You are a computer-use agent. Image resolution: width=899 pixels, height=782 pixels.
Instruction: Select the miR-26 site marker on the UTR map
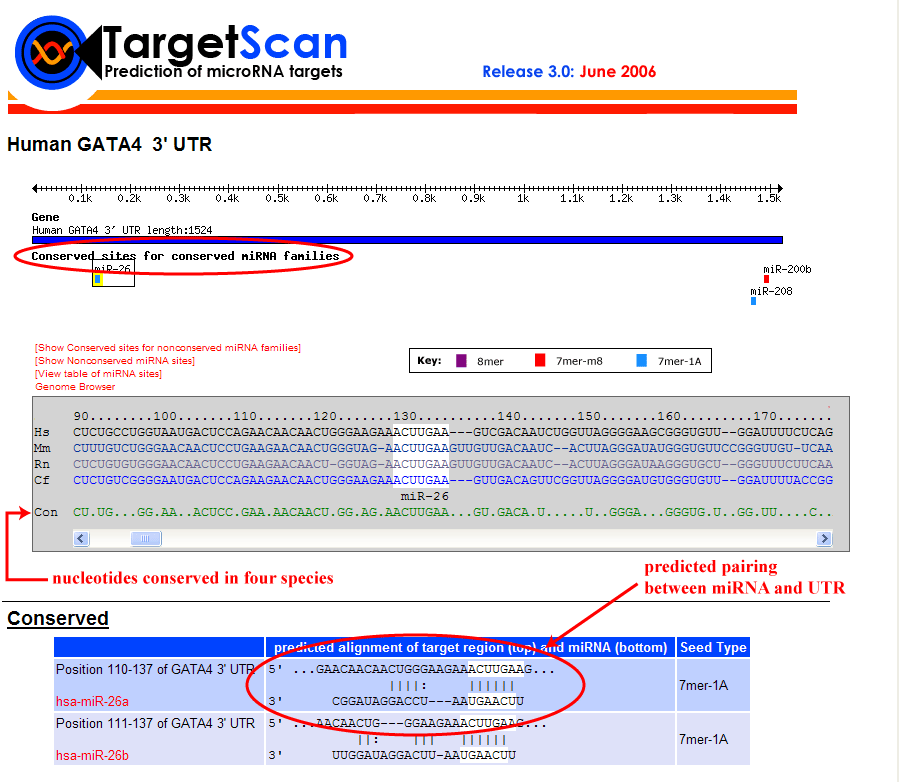point(98,280)
